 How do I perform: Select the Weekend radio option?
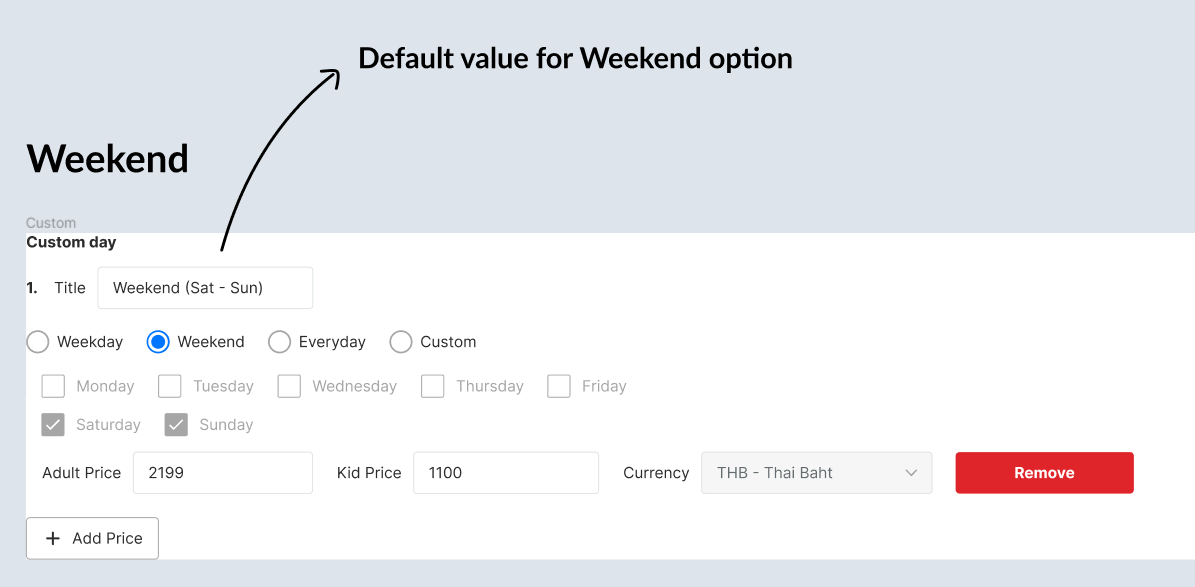158,342
